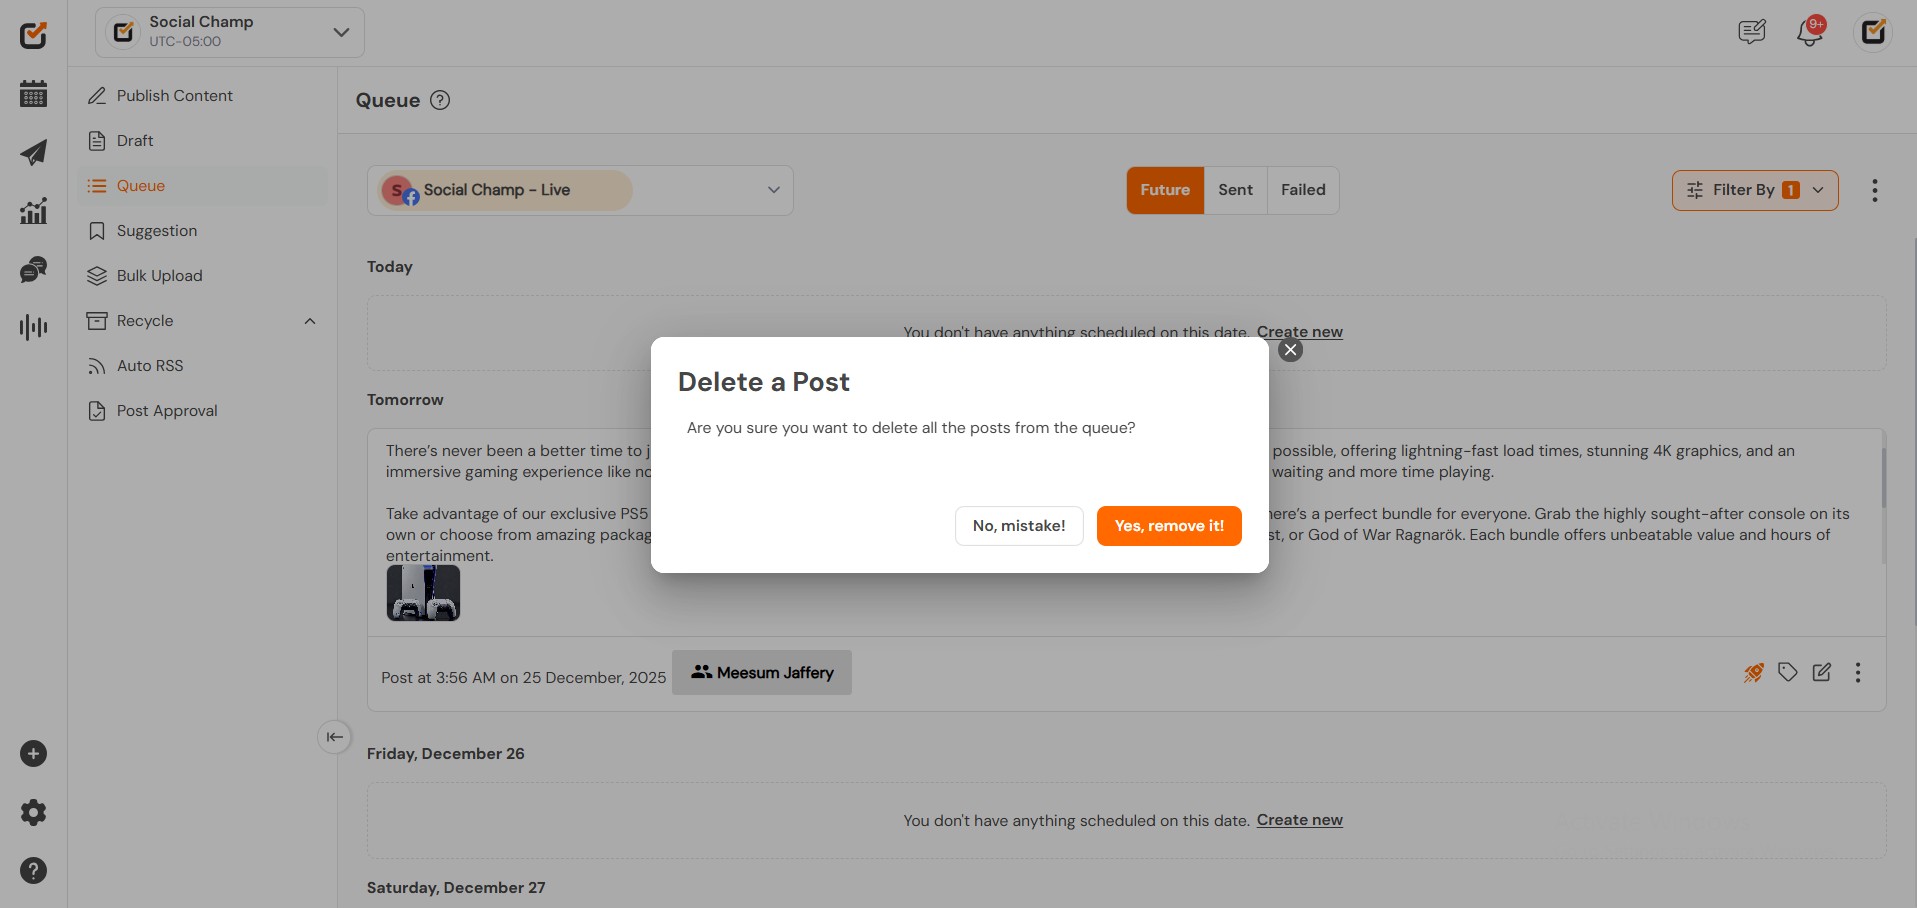Screen dimensions: 1917x908
Task: Open the engage chat bubbles icon
Action: [33, 270]
